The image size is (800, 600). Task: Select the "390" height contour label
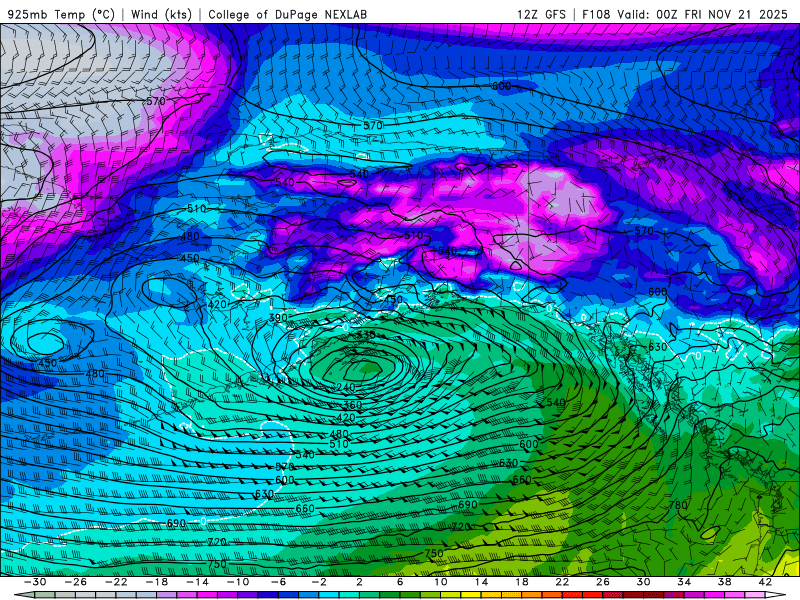[x=278, y=317]
